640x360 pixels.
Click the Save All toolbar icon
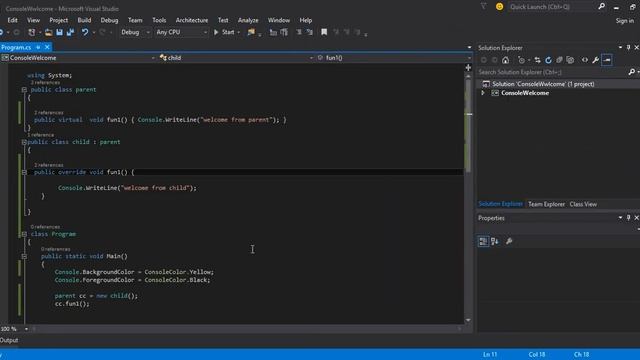pyautogui.click(x=70, y=32)
